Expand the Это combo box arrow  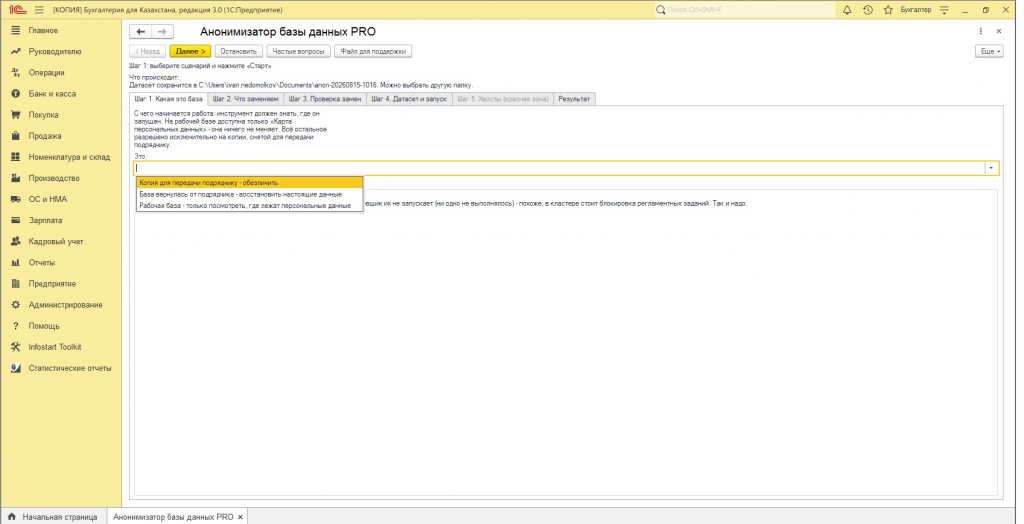[x=991, y=169]
